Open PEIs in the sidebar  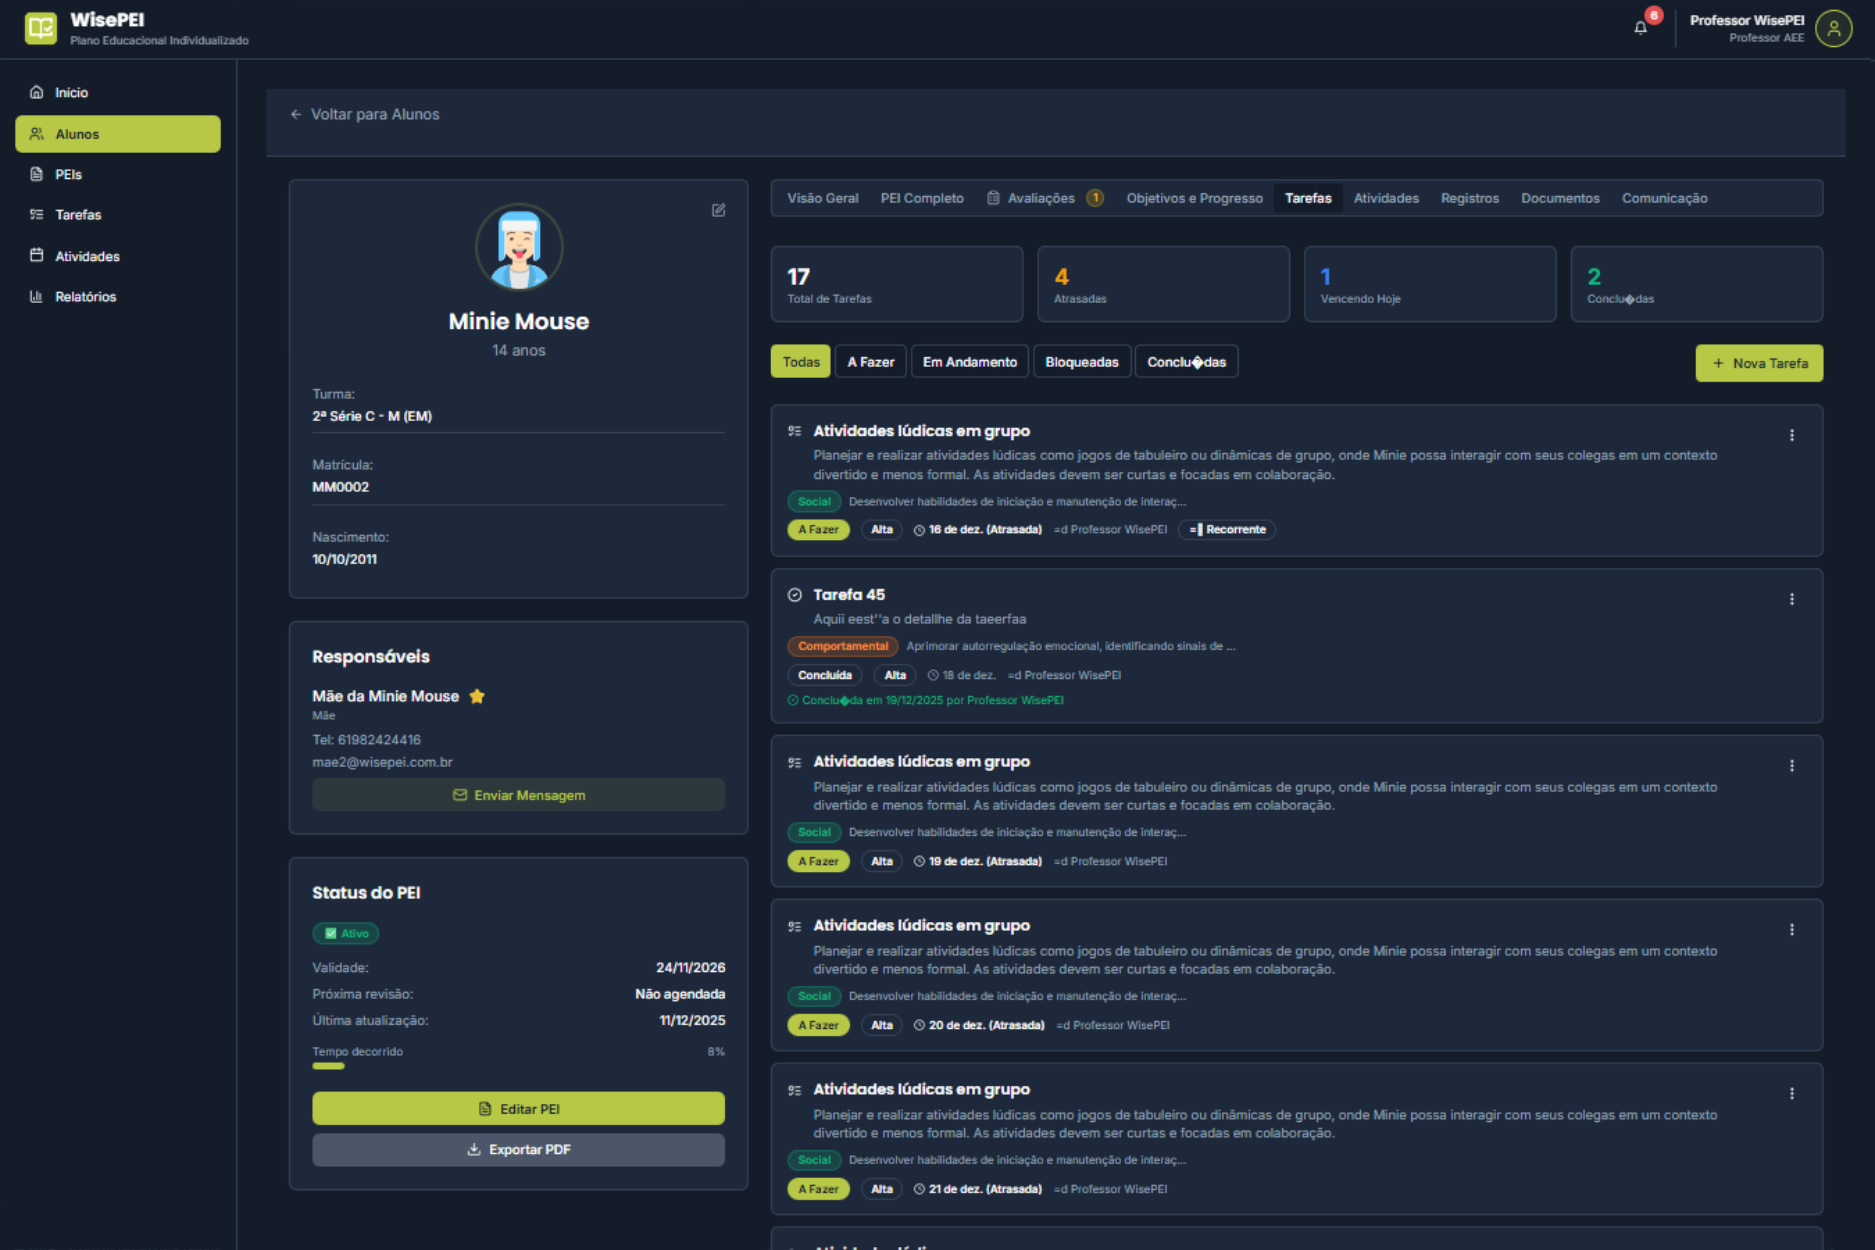[x=68, y=174]
